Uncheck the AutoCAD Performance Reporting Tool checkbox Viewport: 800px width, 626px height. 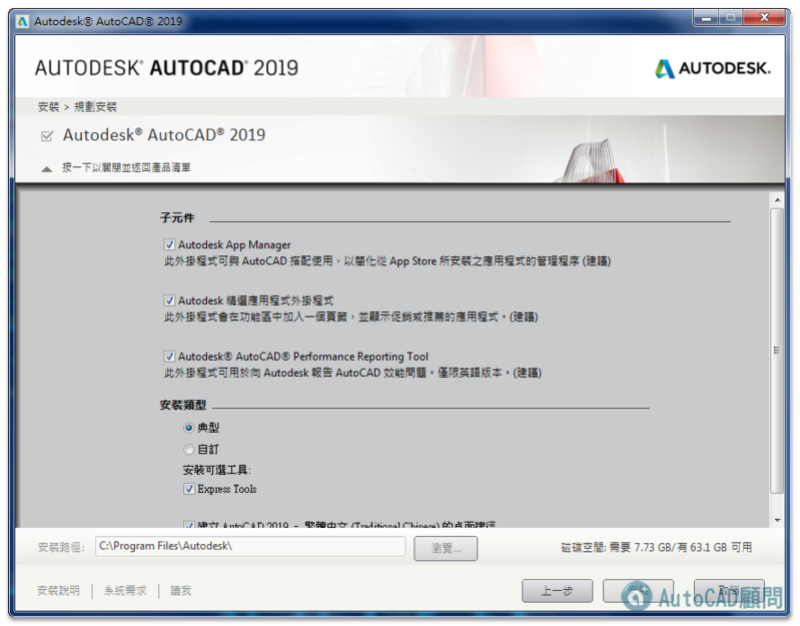[169, 356]
